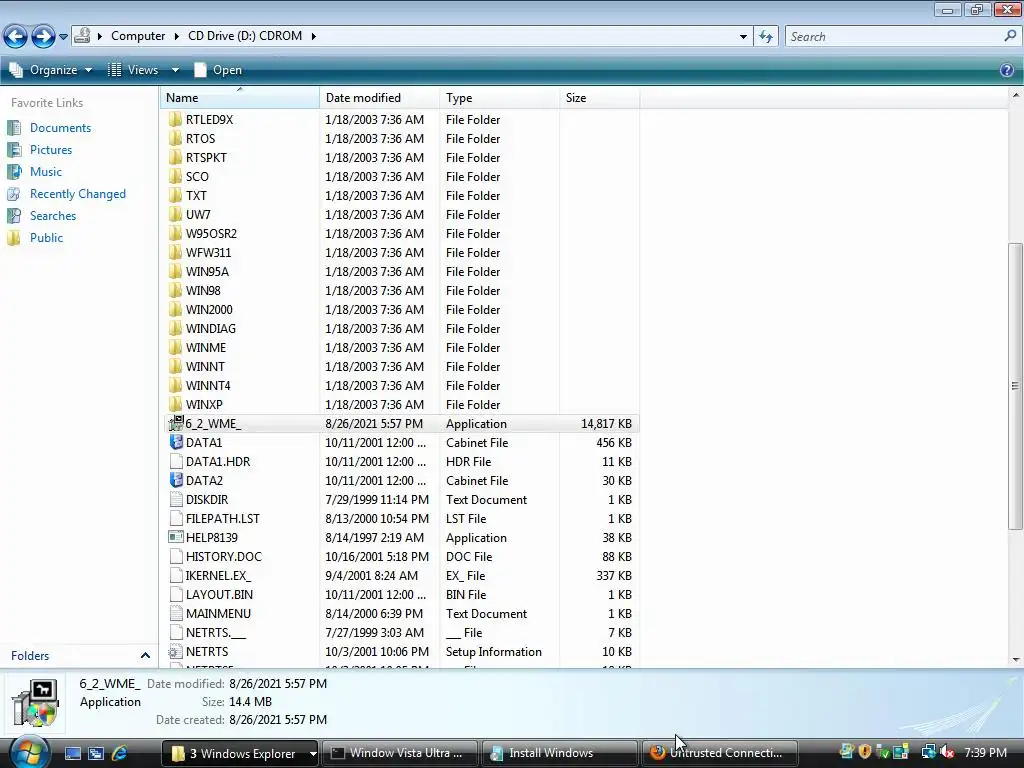Click the Computer breadcrumb segment
The image size is (1024, 768).
coord(138,36)
